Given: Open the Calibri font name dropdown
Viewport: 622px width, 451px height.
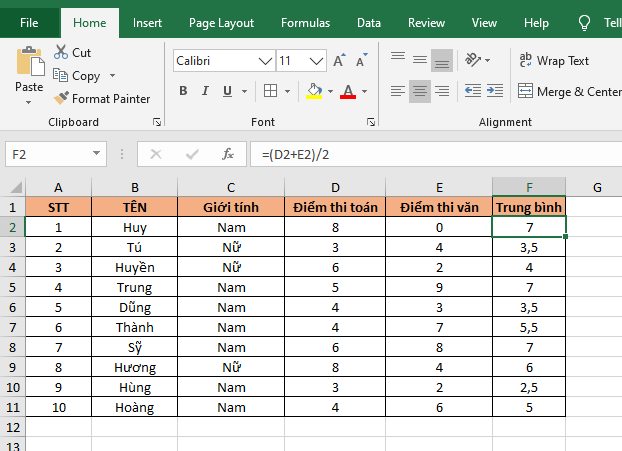Looking at the screenshot, I should coord(265,61).
